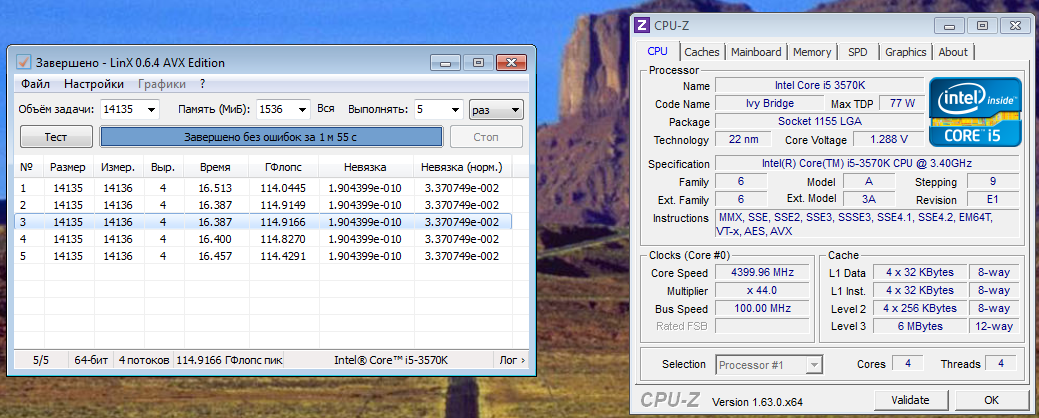Click the Intel Core i5 logo badge
The image size is (1039, 418).
pos(973,113)
